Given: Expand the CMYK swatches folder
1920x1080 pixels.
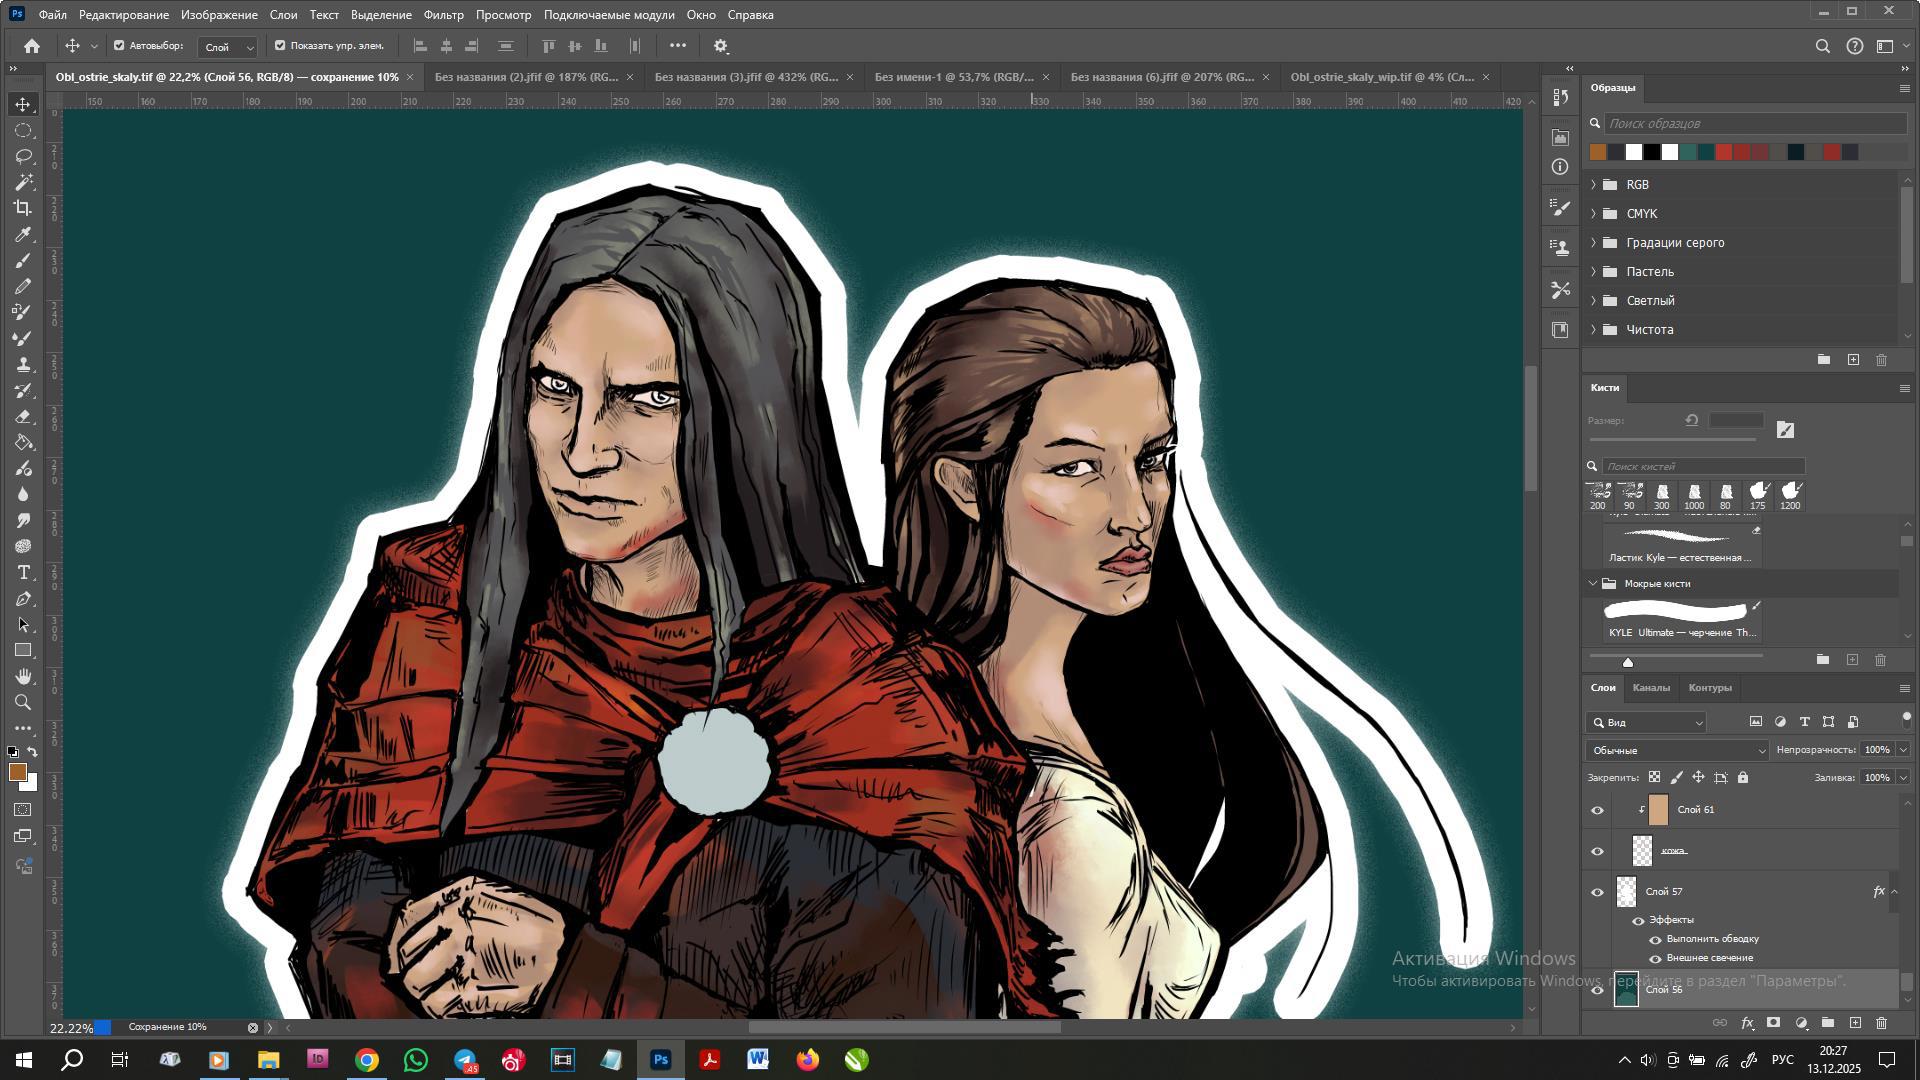Looking at the screenshot, I should point(1593,214).
